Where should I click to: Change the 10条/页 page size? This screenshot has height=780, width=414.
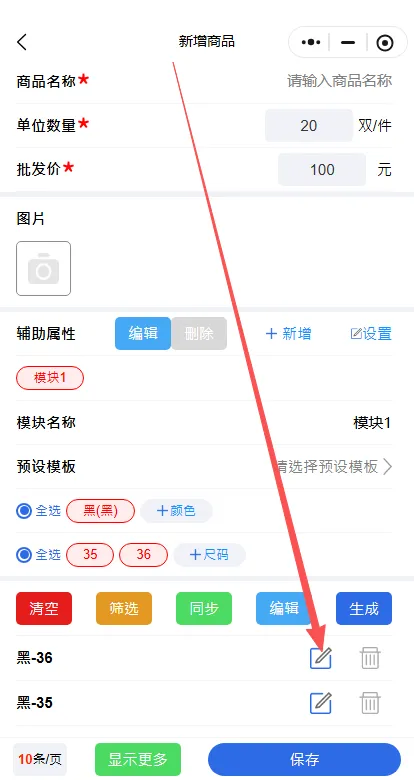pos(40,760)
